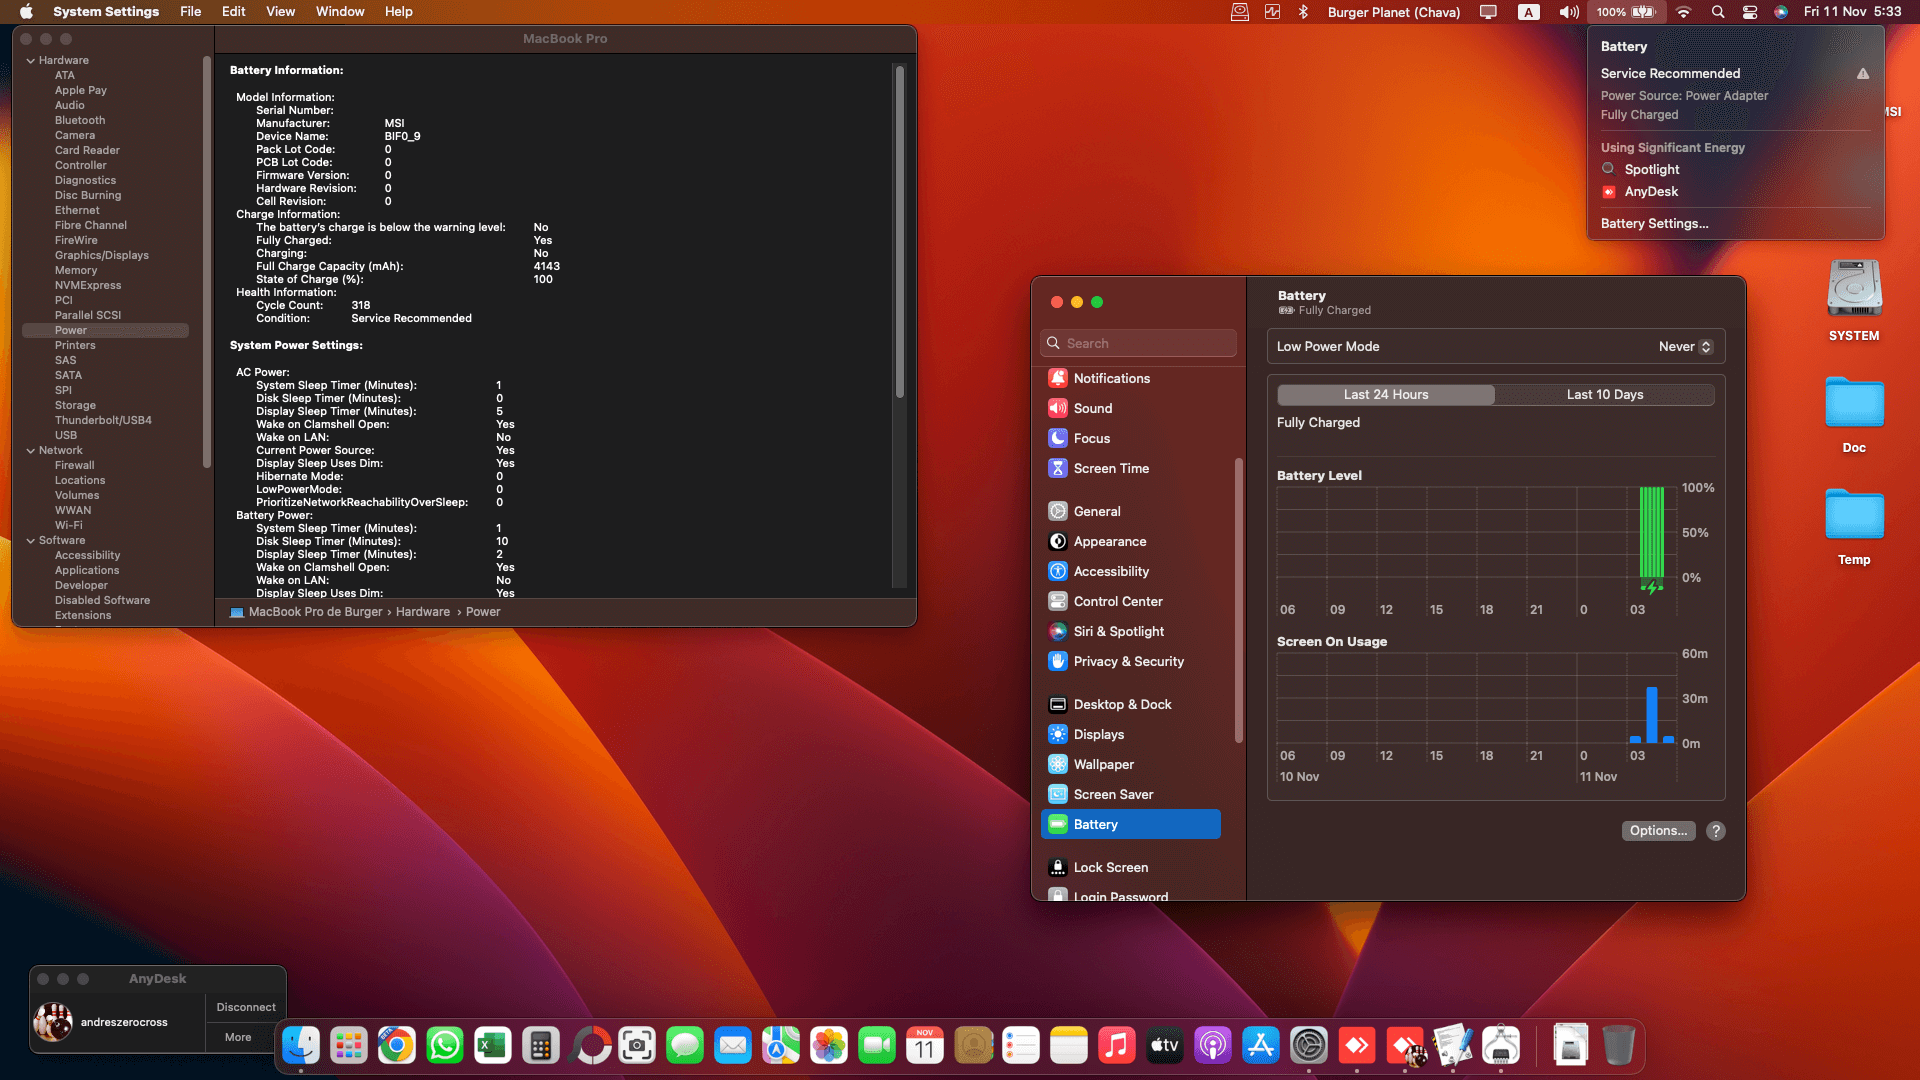Open the View menu

pyautogui.click(x=280, y=12)
